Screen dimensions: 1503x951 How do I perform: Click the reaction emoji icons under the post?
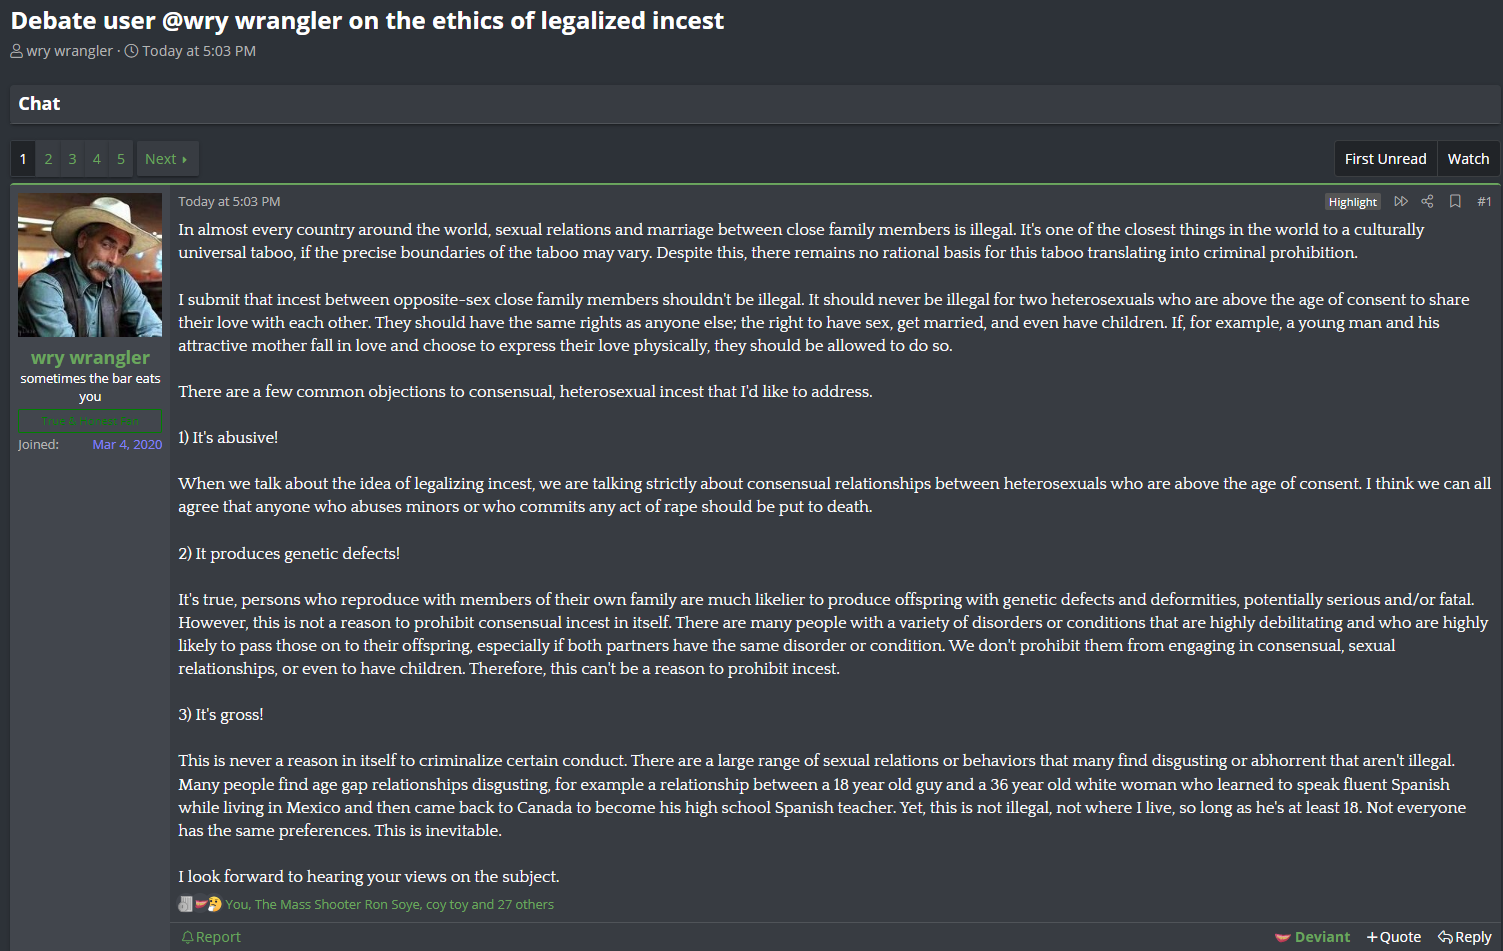point(200,904)
